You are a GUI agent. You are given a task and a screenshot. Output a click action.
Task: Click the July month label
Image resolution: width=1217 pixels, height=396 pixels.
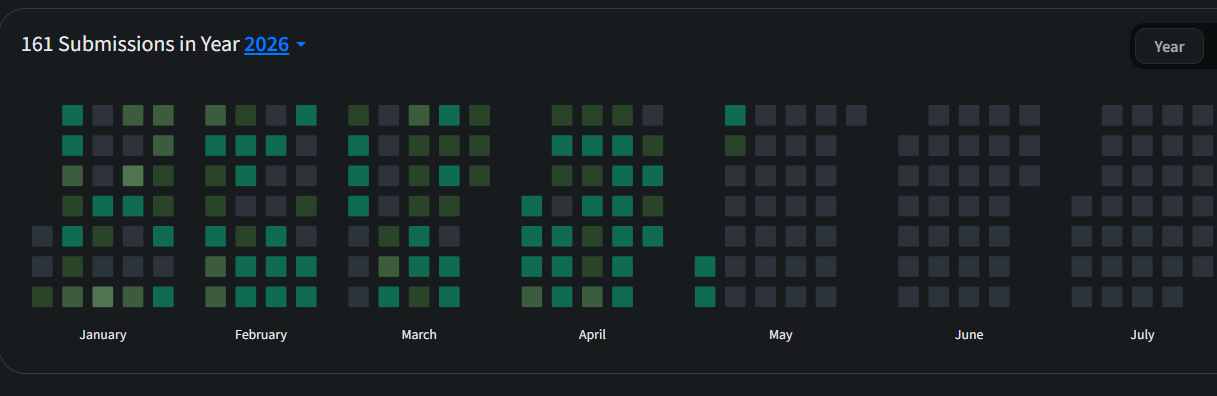[x=1142, y=335]
